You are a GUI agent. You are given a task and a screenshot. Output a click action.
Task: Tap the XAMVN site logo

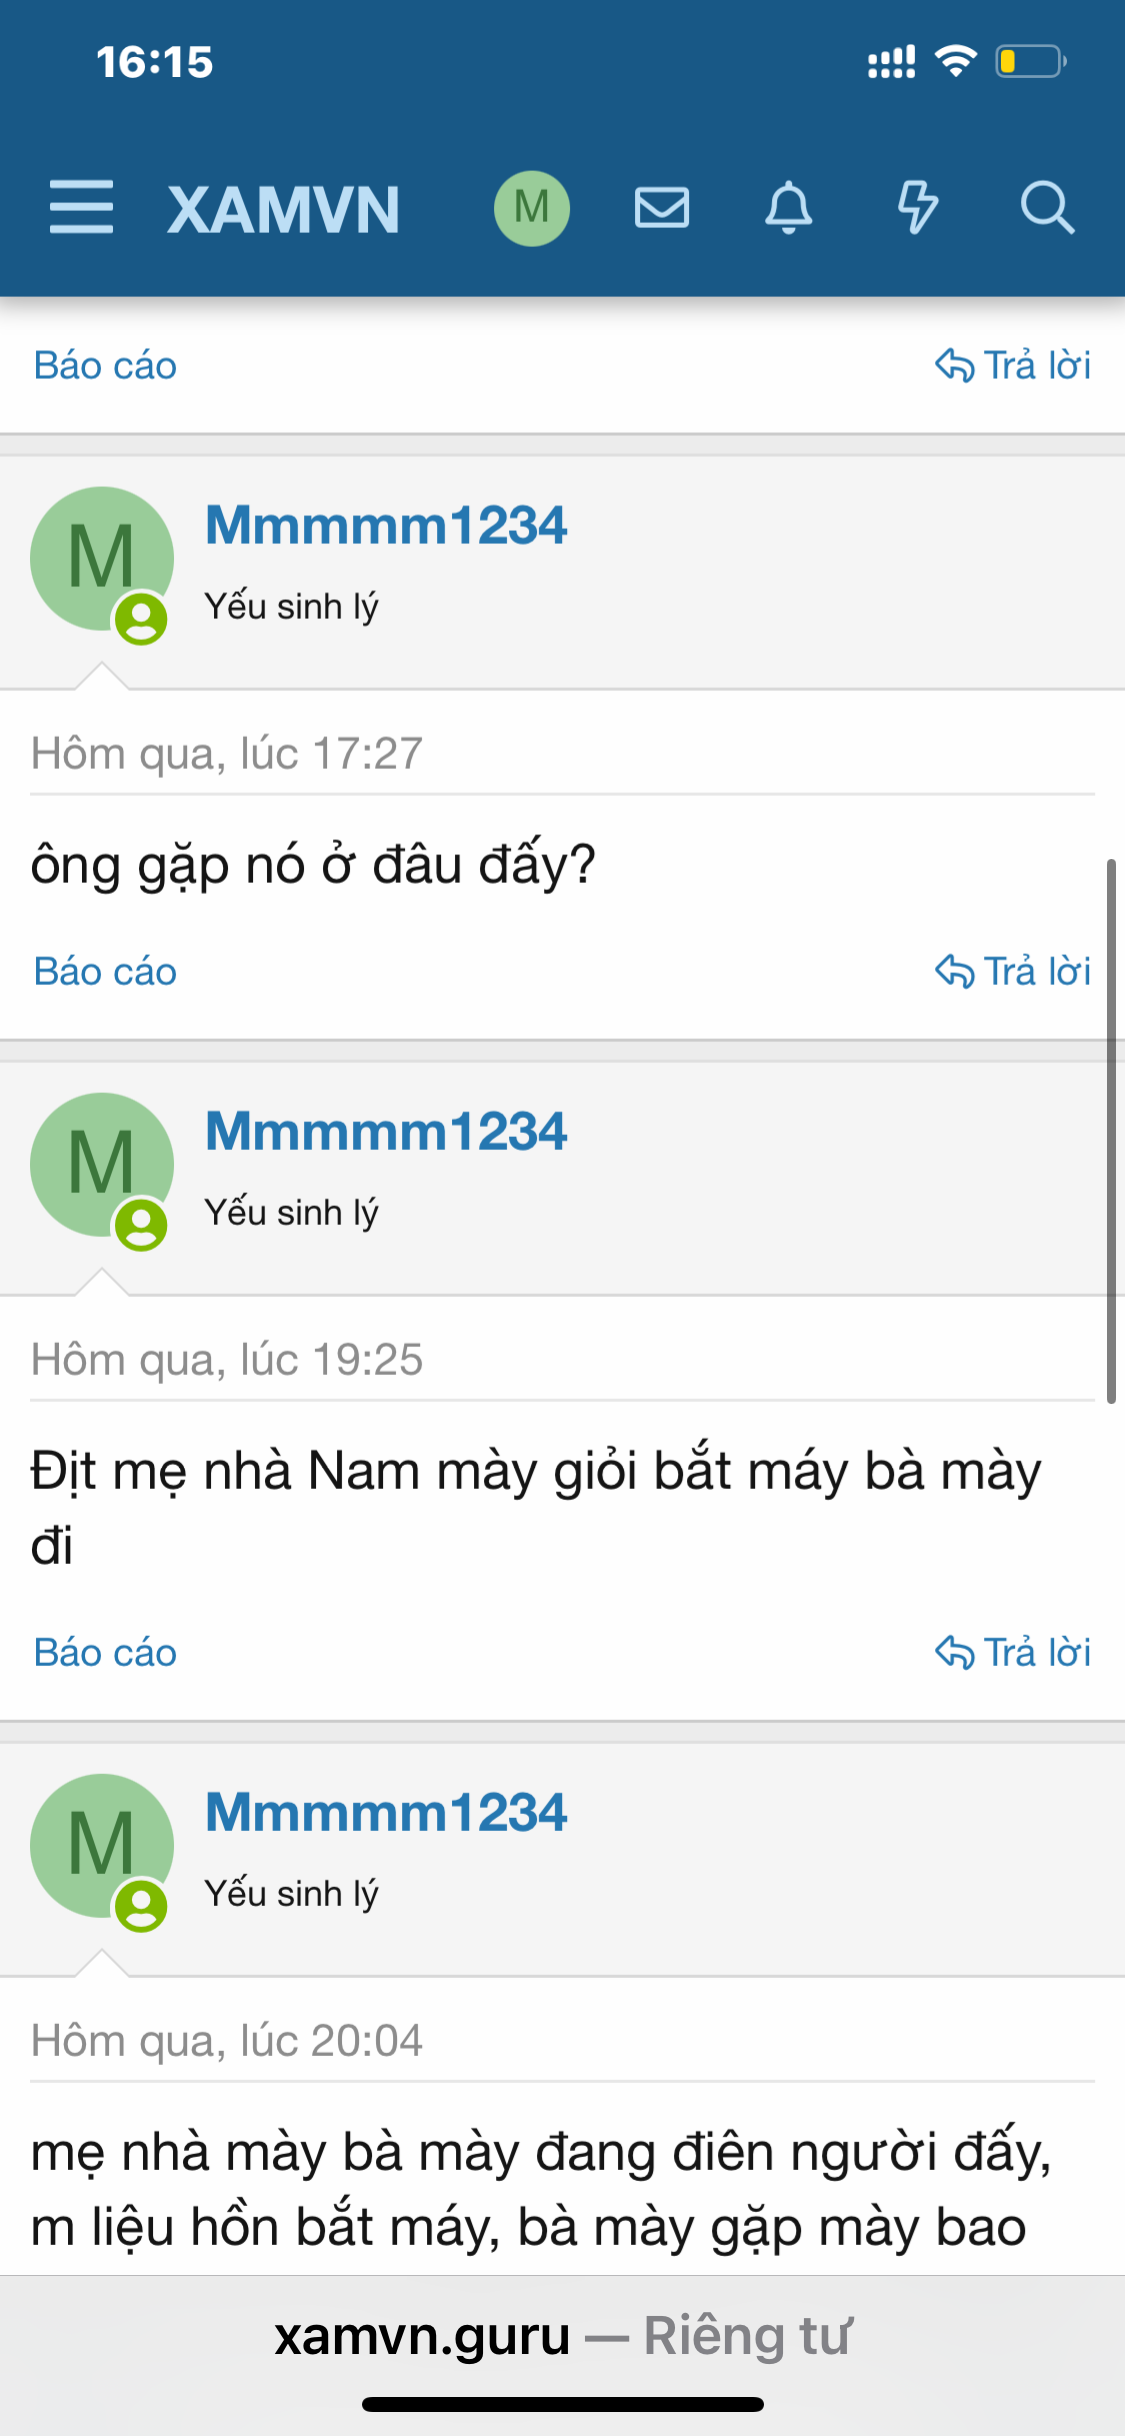pyautogui.click(x=284, y=210)
